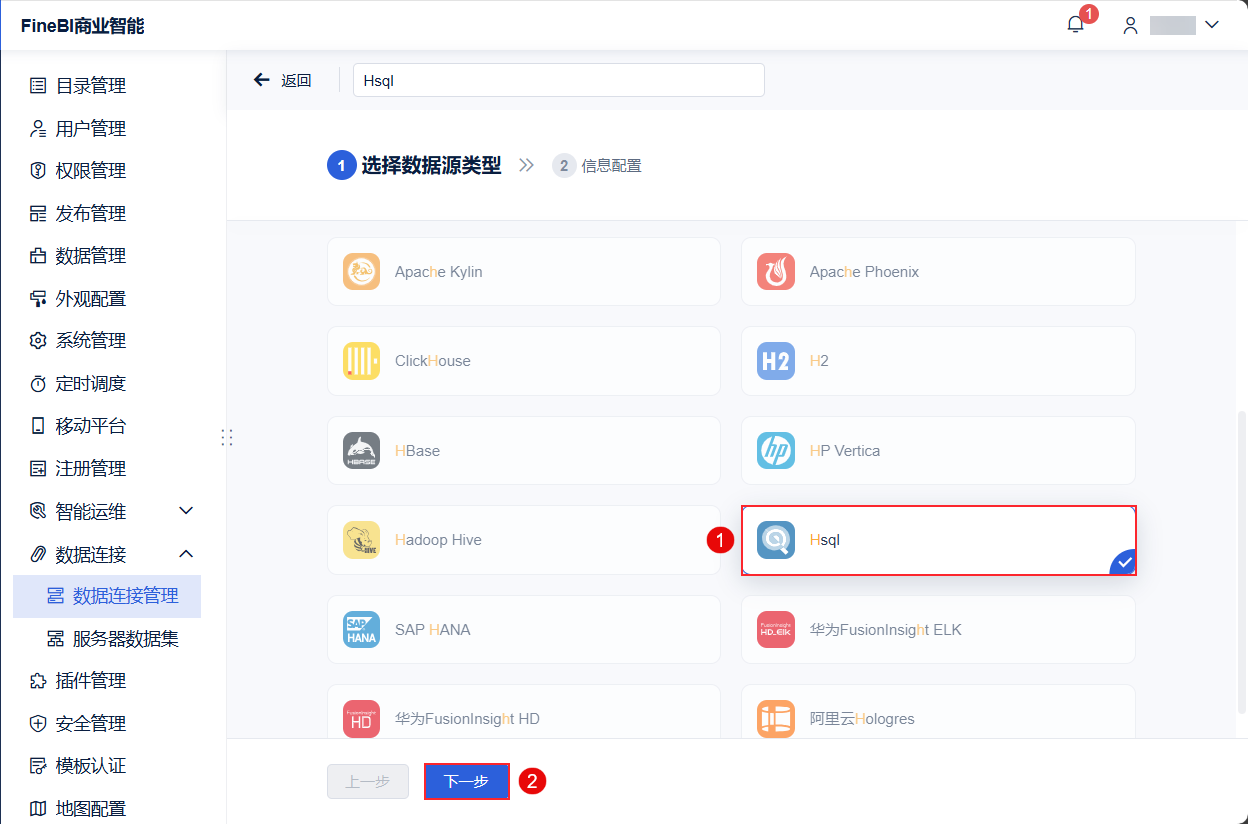Choose the Hadoop Hive text label
Image resolution: width=1248 pixels, height=824 pixels.
coord(438,540)
